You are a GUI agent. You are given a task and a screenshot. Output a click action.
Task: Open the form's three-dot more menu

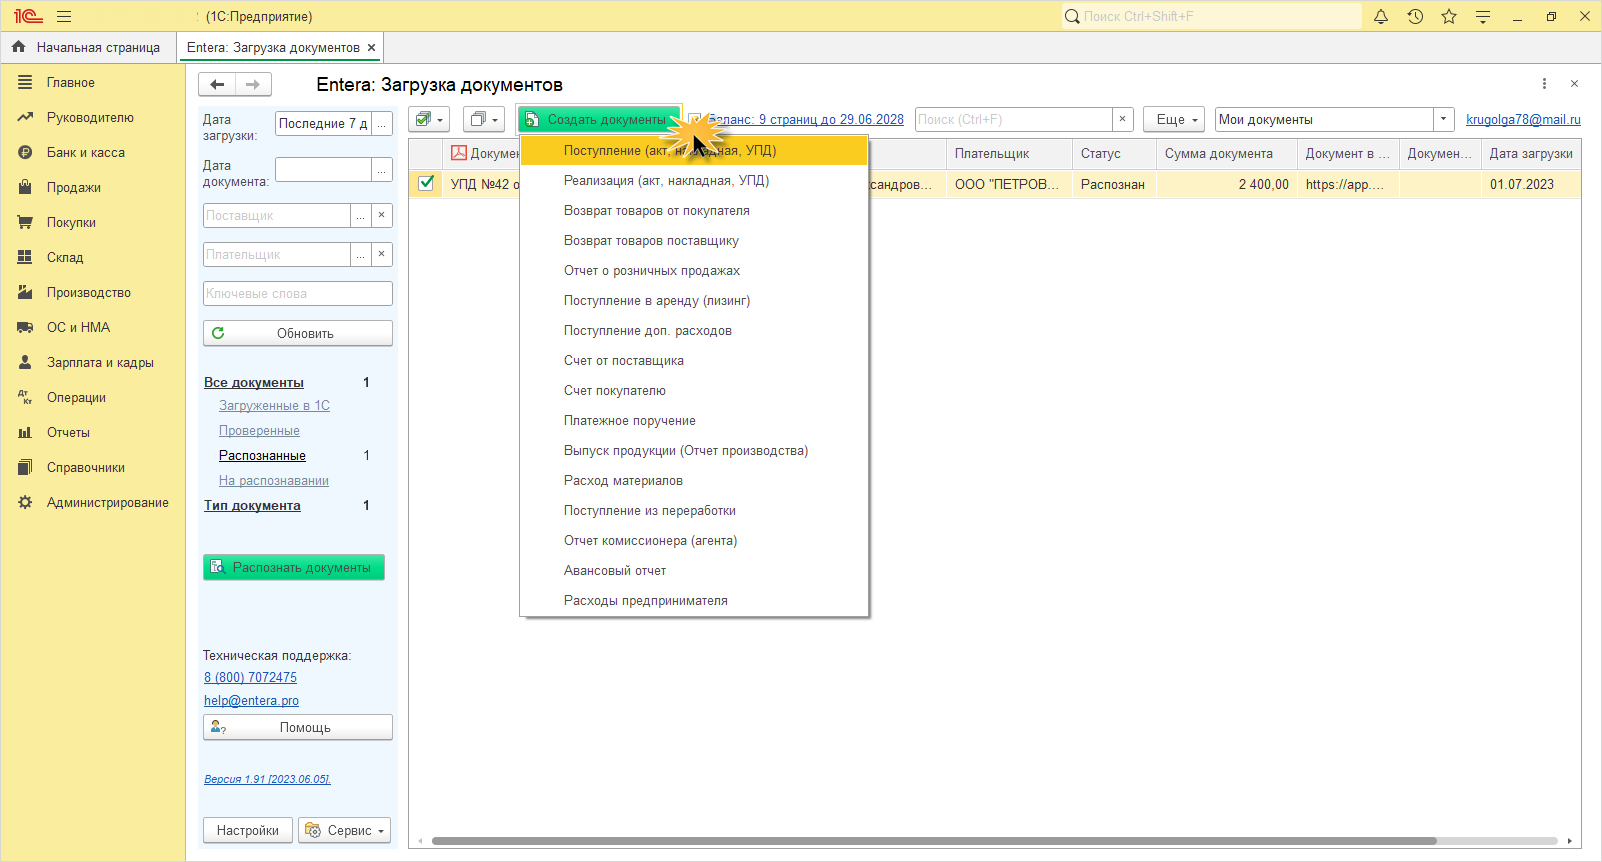pos(1544,84)
